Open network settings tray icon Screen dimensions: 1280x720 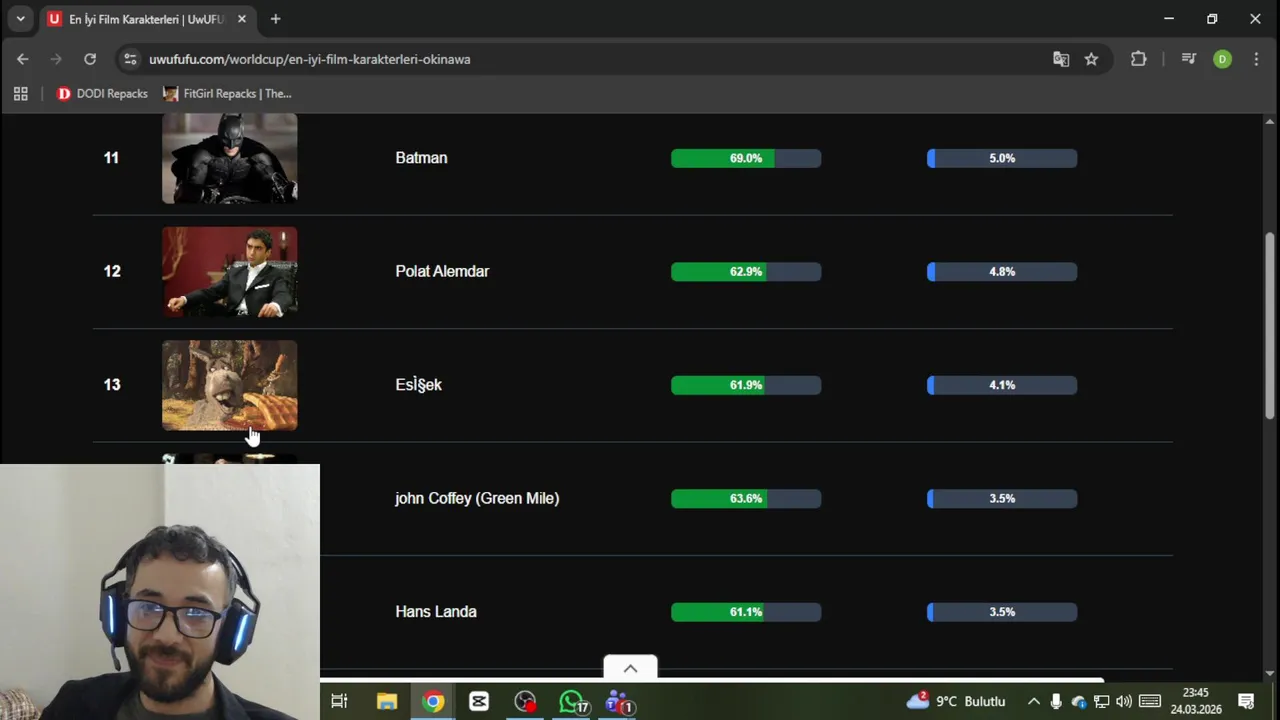1101,701
